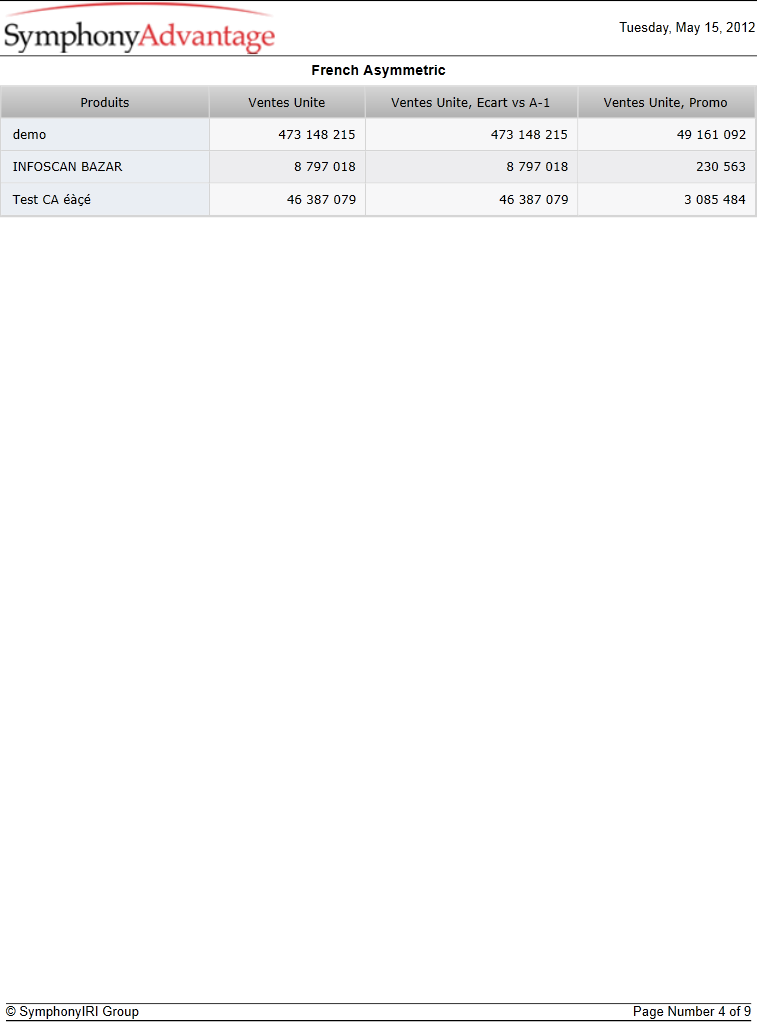This screenshot has height=1027, width=757.
Task: Click Test CA Ecart vs A-1 value
Action: [x=534, y=199]
